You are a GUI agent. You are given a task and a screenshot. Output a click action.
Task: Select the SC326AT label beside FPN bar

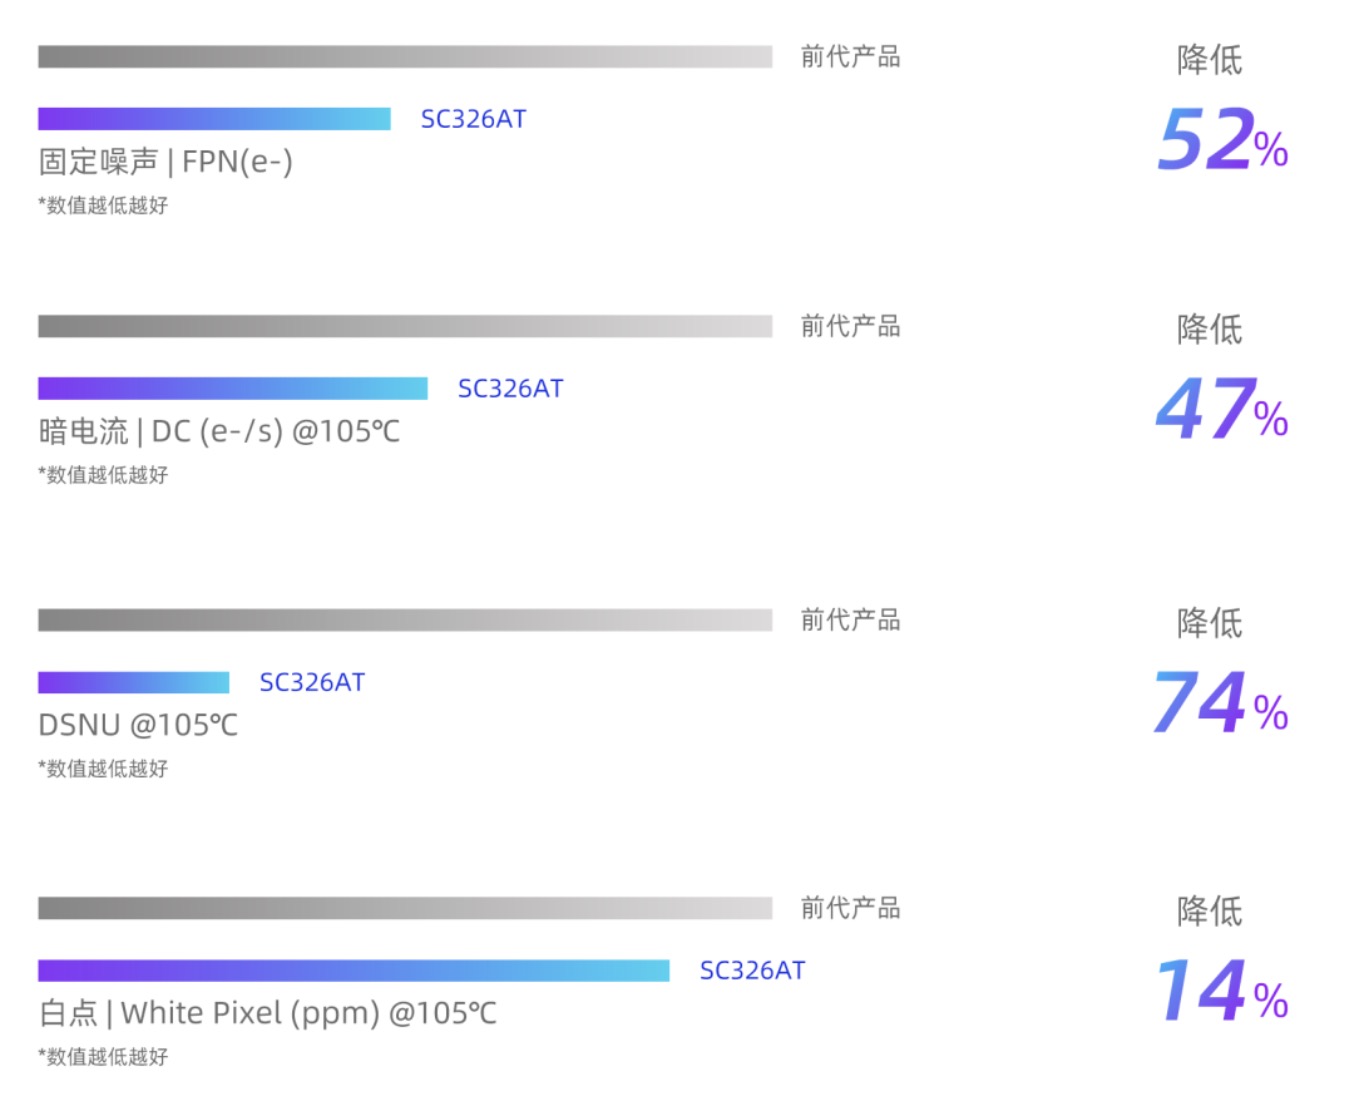coord(473,119)
